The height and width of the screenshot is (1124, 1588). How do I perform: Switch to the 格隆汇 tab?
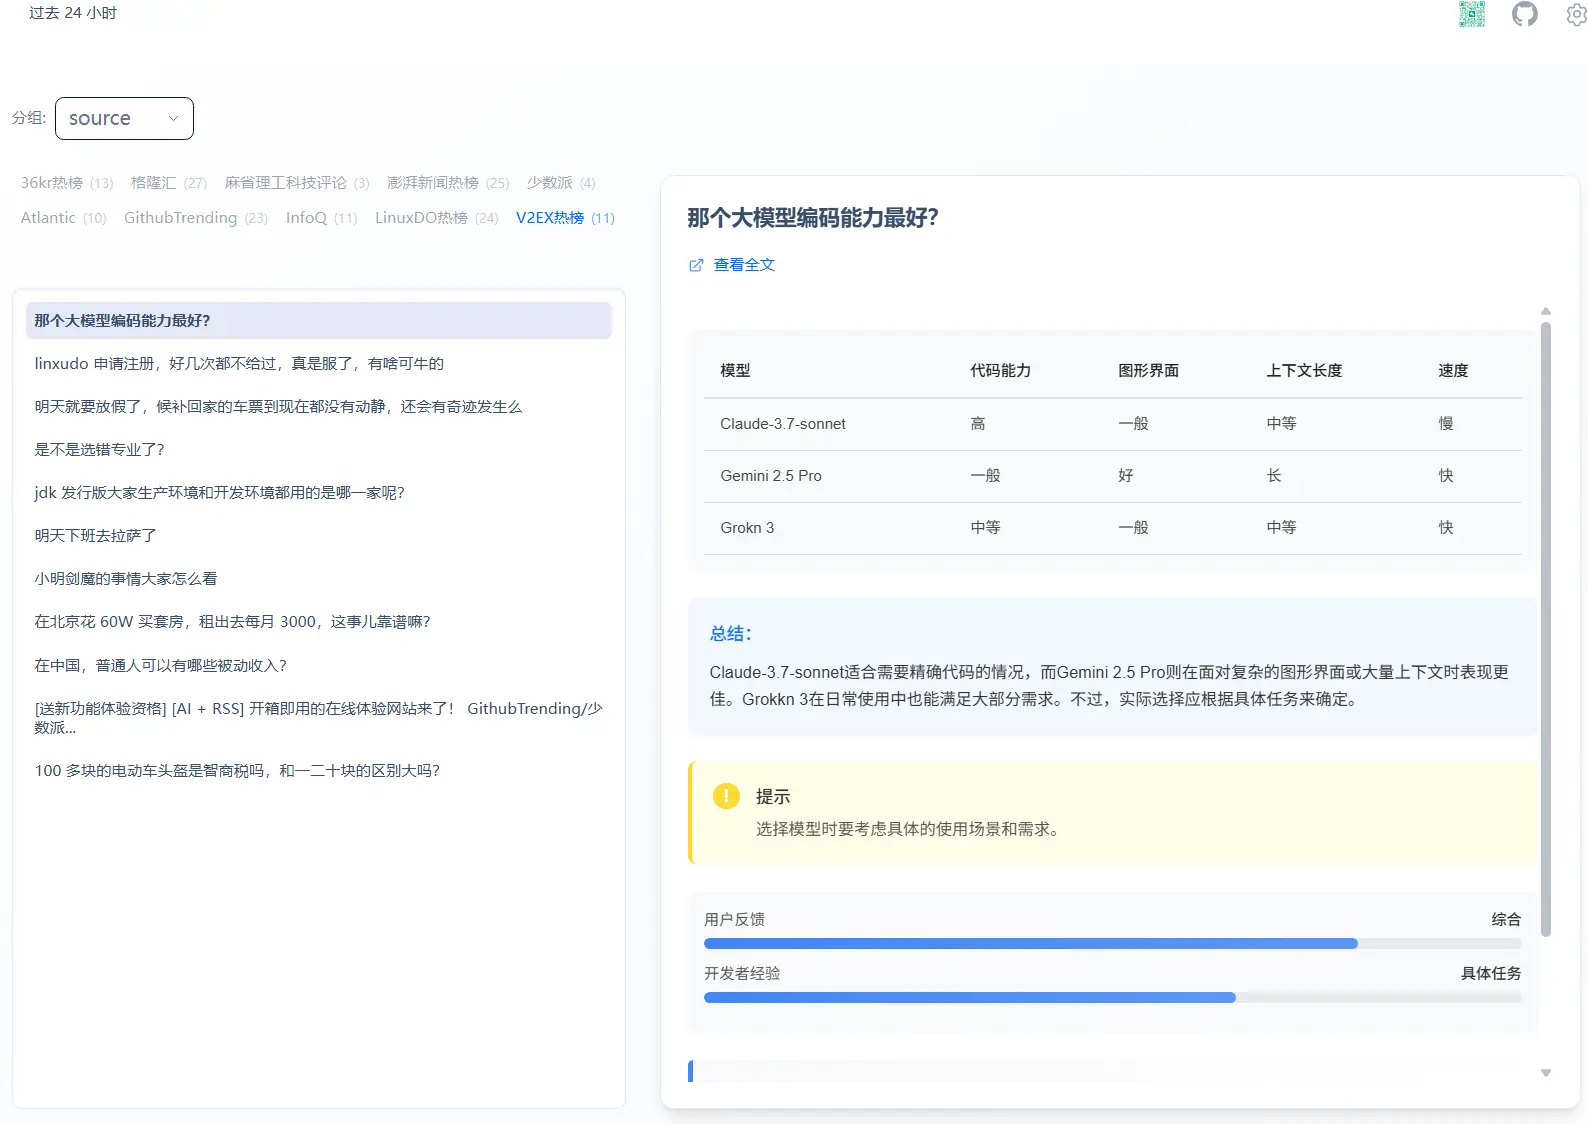[168, 183]
